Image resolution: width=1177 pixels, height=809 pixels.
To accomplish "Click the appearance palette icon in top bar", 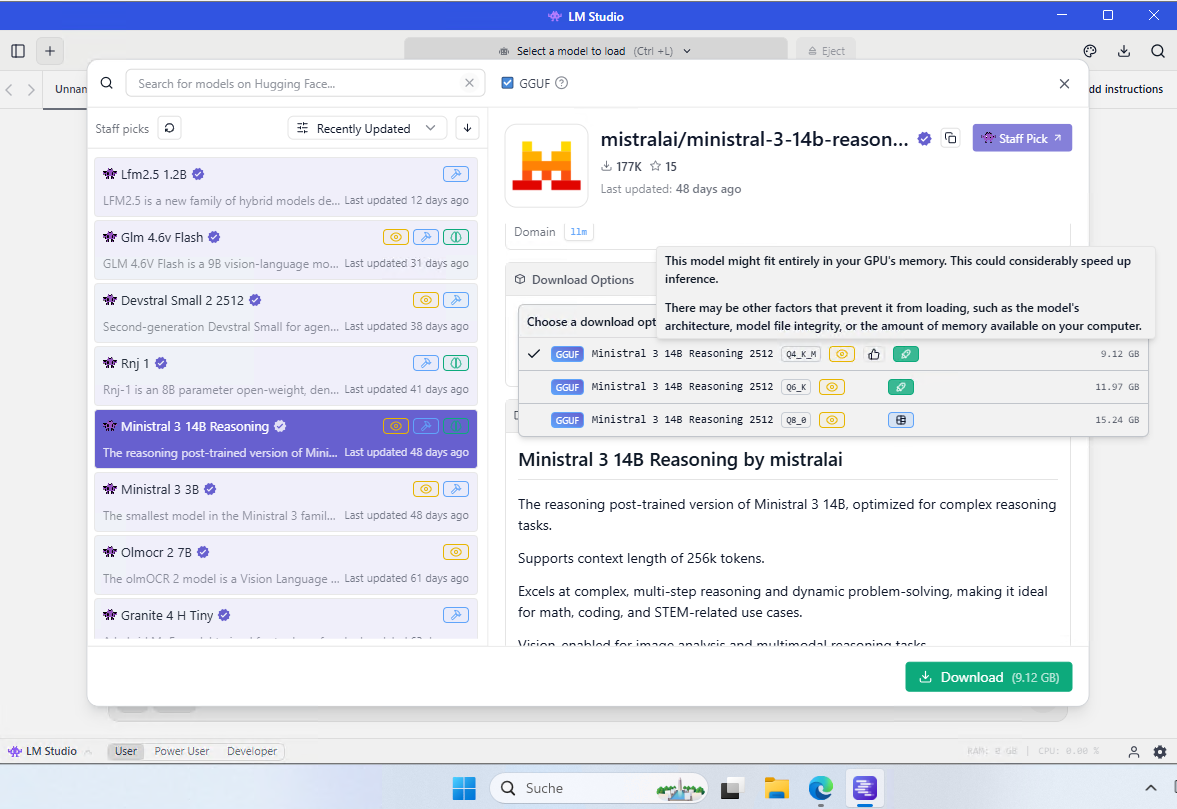I will tap(1091, 51).
